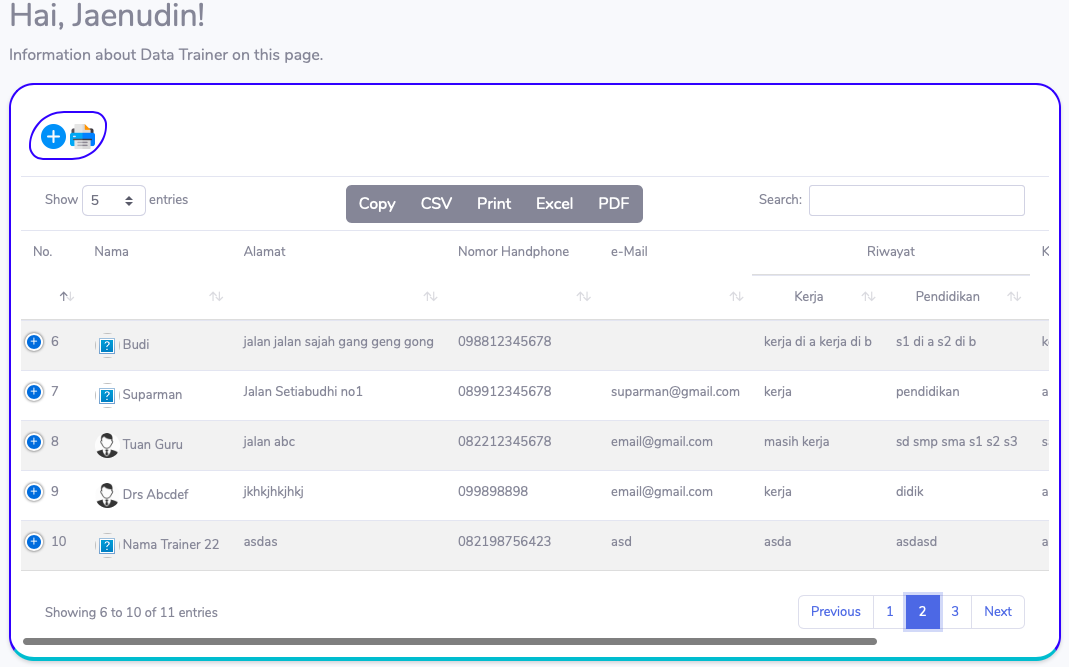Sort by e-Mail column arrows

(736, 296)
